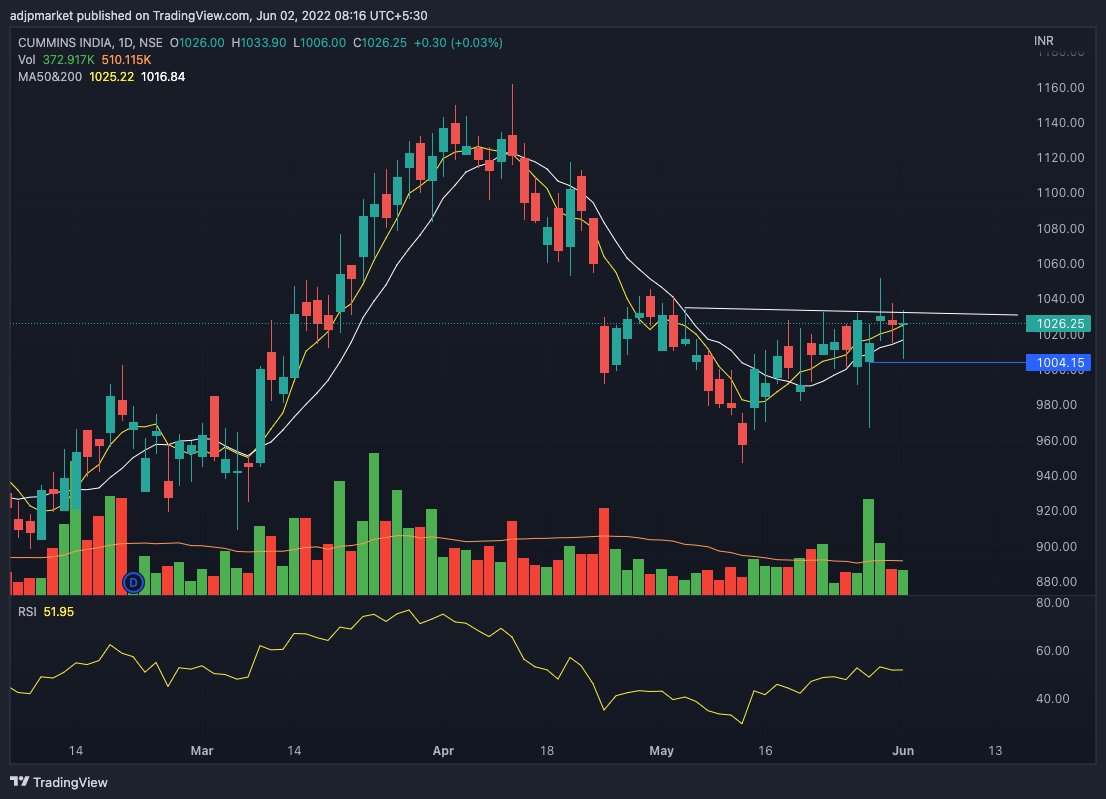This screenshot has width=1106, height=799.
Task: Click the volume value 372.917K
Action: (68, 60)
